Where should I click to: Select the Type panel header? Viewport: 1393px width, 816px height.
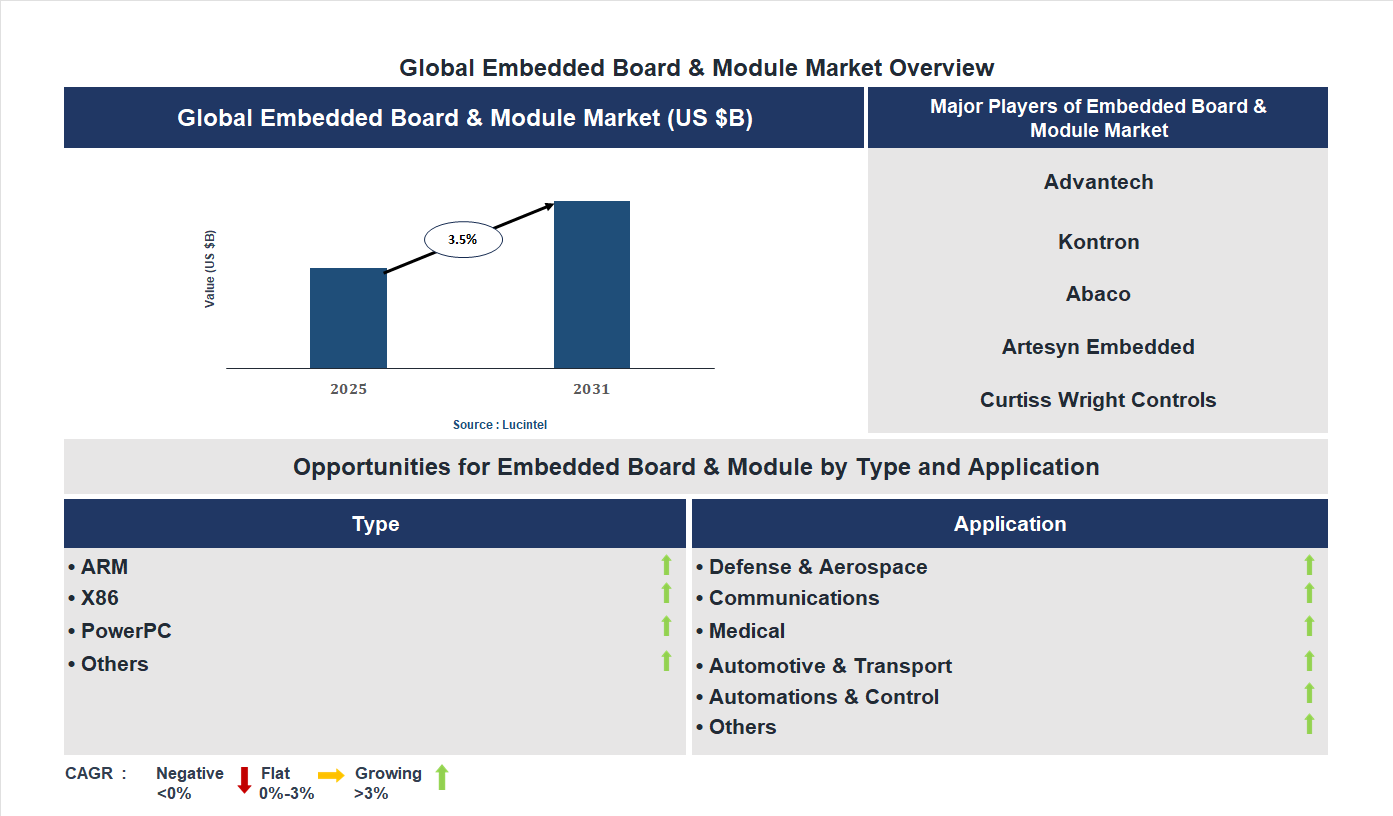coord(376,523)
